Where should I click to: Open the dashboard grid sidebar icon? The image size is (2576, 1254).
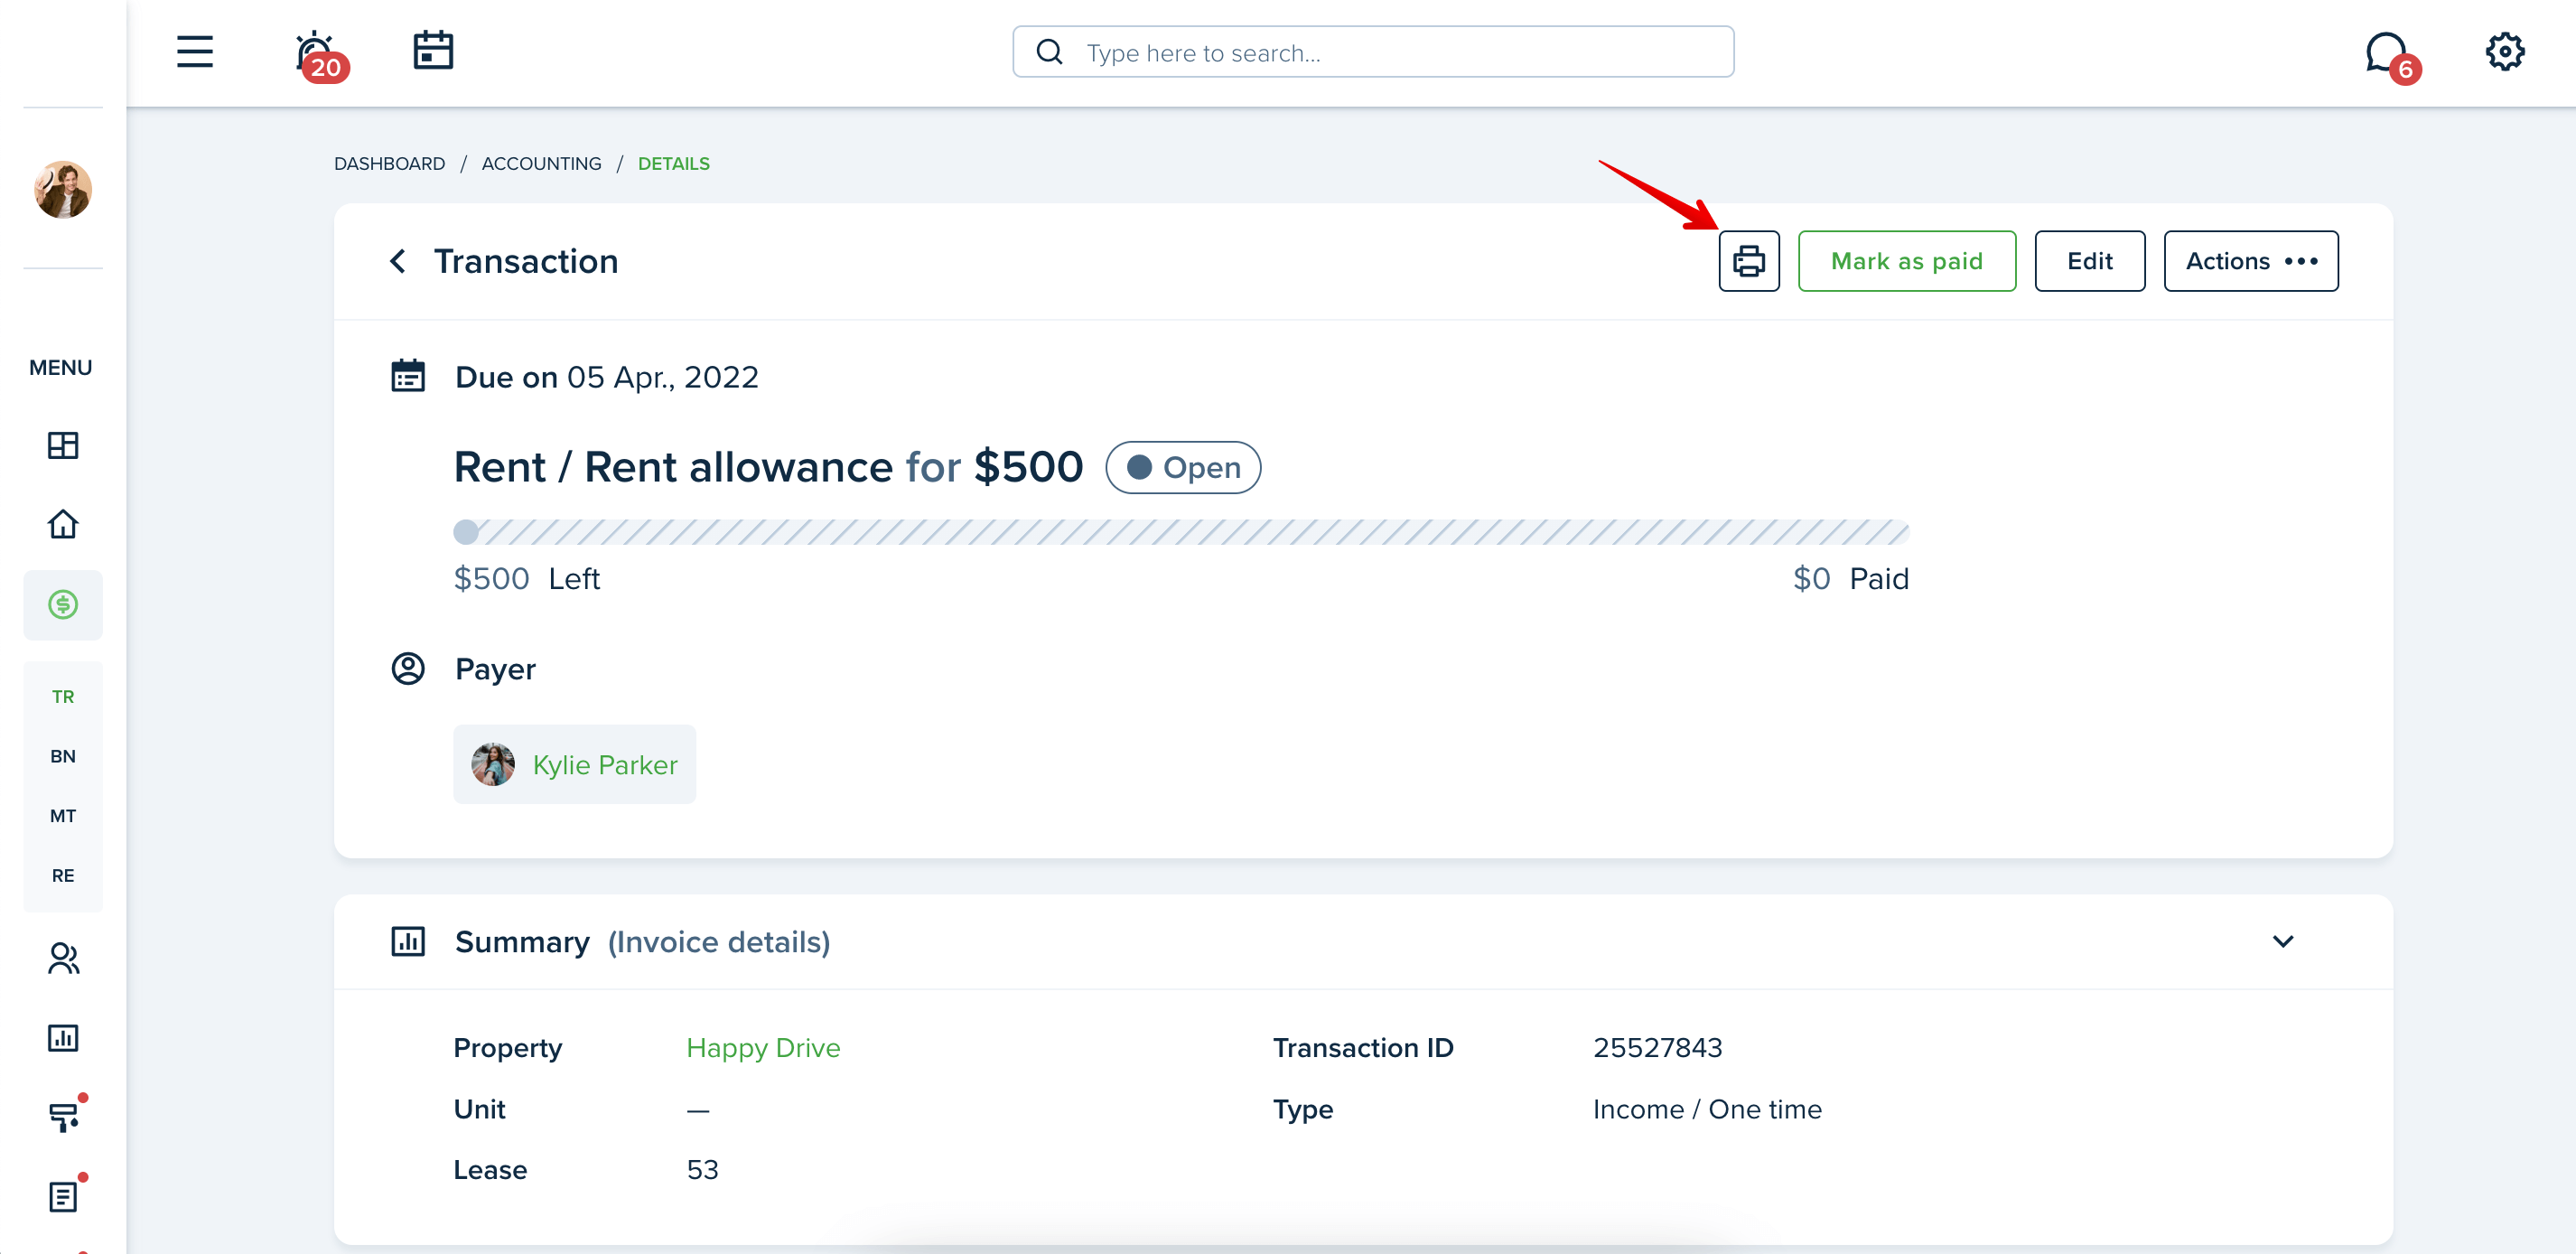point(63,445)
